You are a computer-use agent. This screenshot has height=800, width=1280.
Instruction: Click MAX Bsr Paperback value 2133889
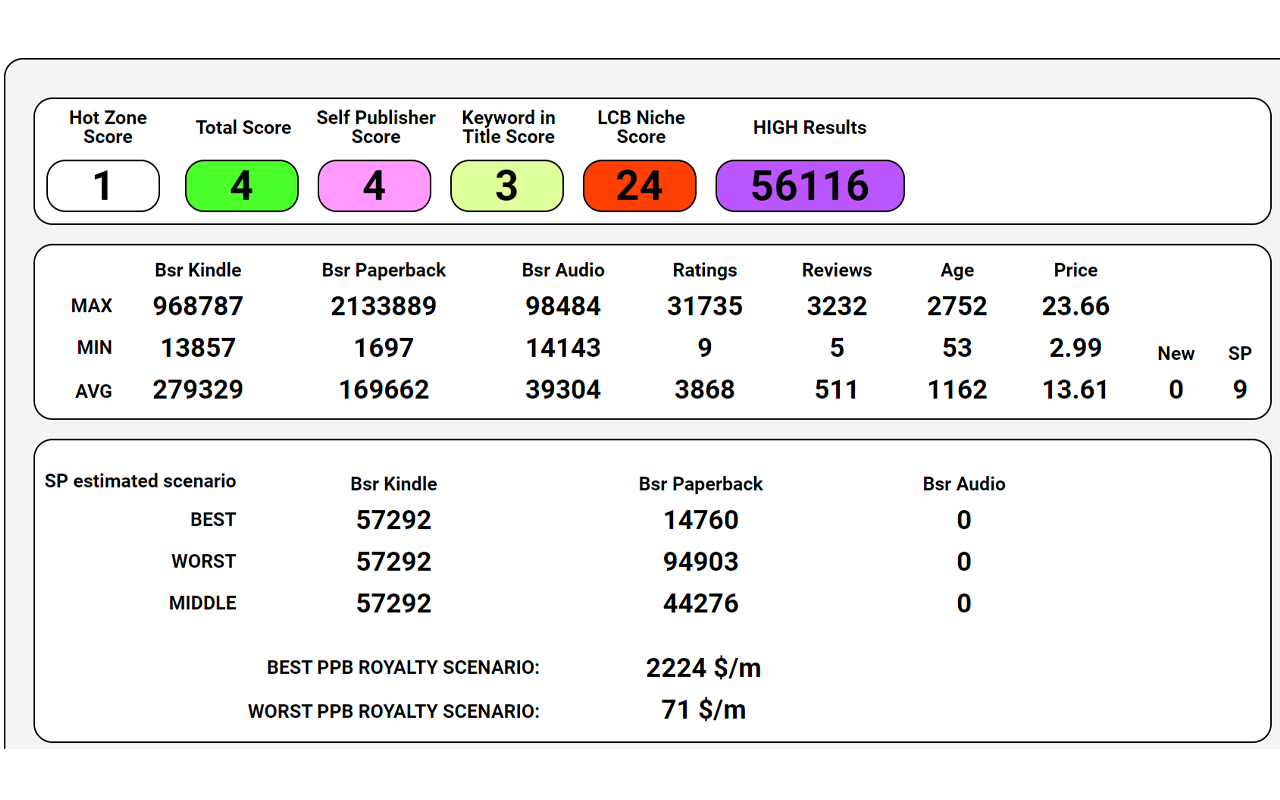point(384,306)
